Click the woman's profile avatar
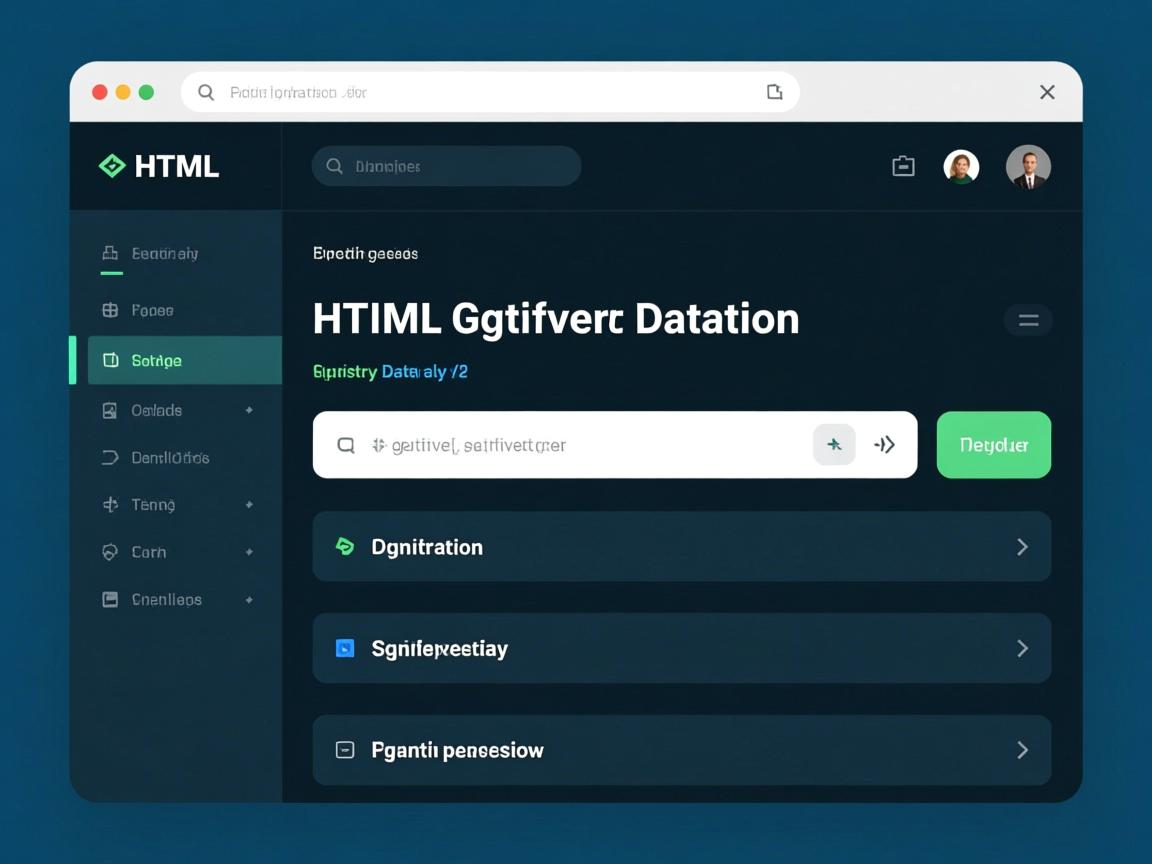Image resolution: width=1152 pixels, height=864 pixels. 961,167
